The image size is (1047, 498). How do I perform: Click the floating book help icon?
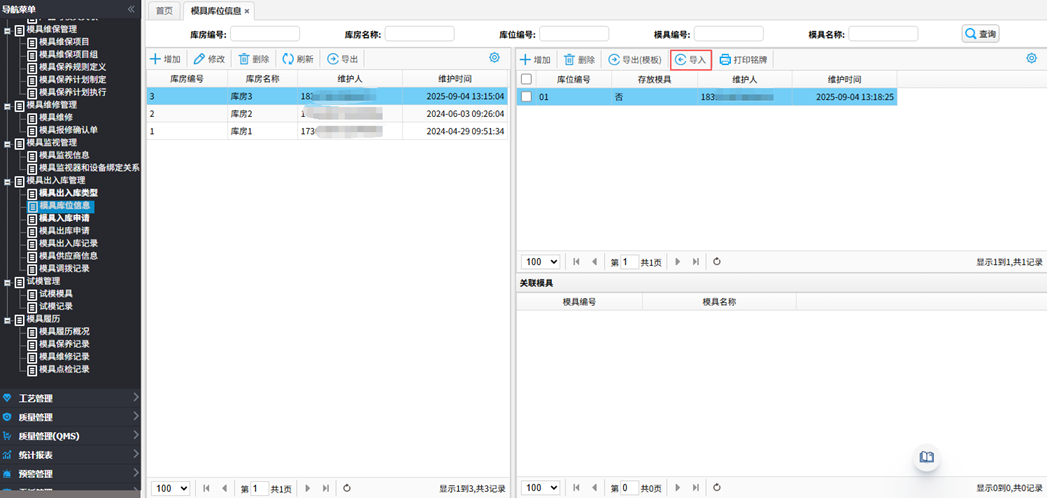(x=927, y=457)
